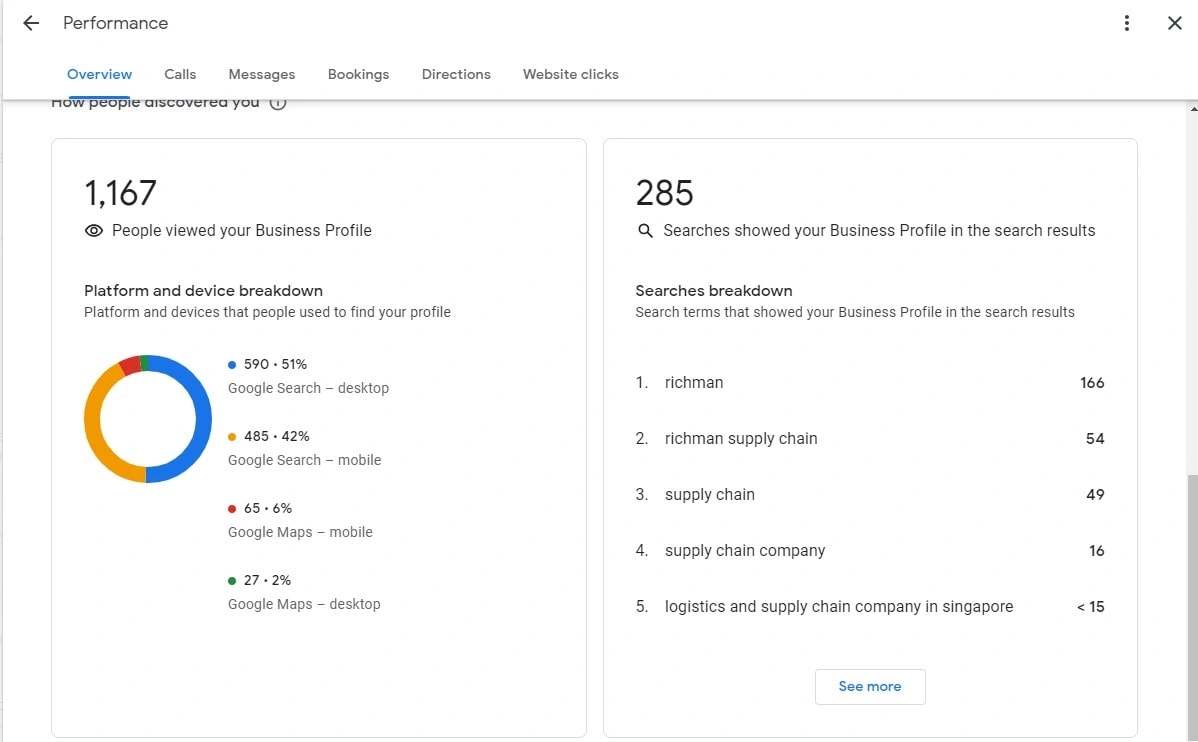The height and width of the screenshot is (742, 1198).
Task: Click blue Google Search desktop legend dot
Action: pyautogui.click(x=232, y=365)
